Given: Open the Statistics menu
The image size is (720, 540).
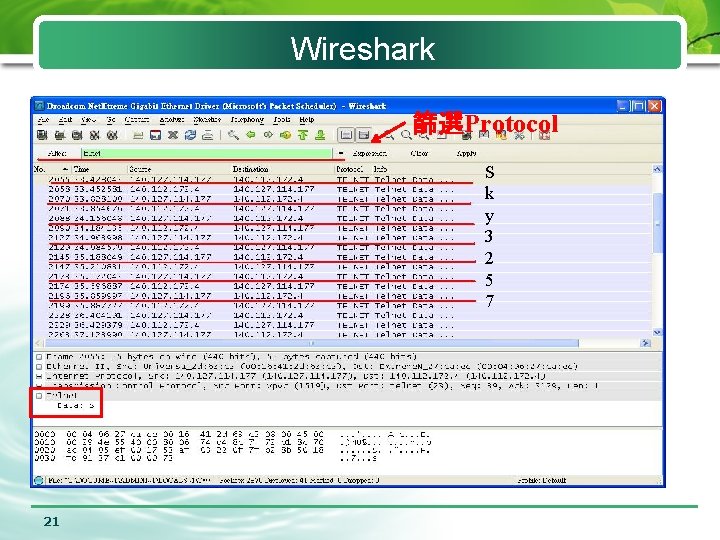Looking at the screenshot, I should click(x=207, y=119).
